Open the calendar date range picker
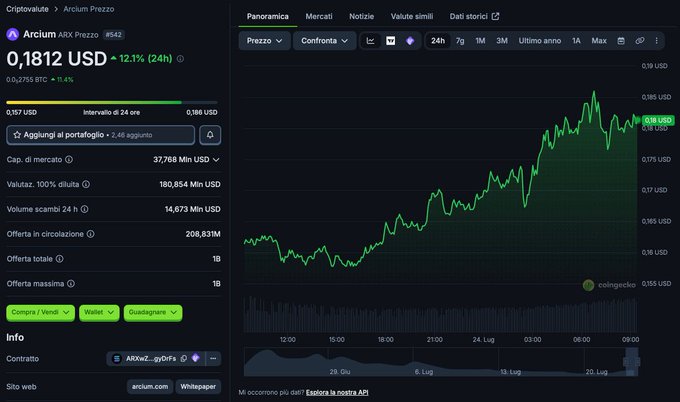 (x=621, y=41)
